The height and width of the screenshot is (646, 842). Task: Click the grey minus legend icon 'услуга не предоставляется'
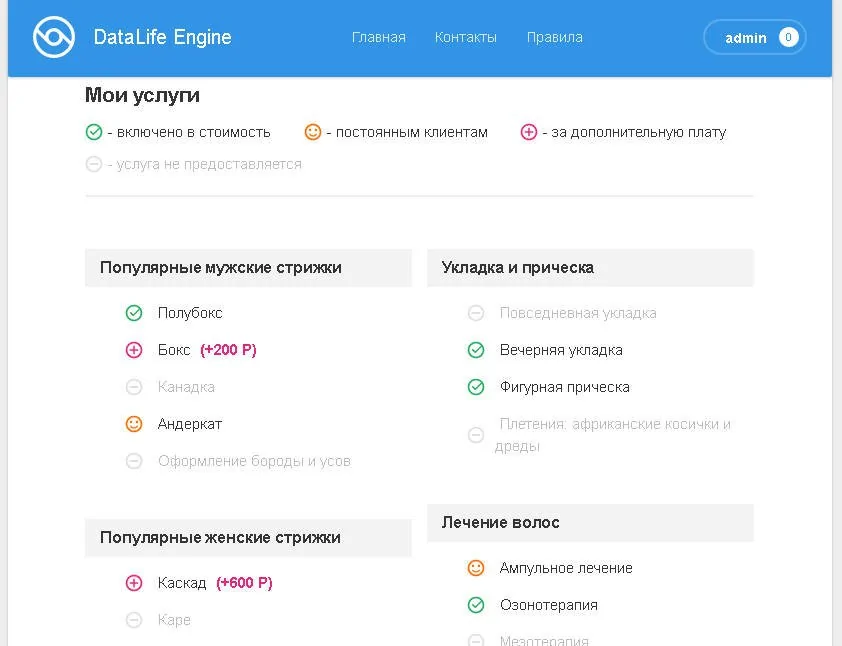click(x=94, y=164)
